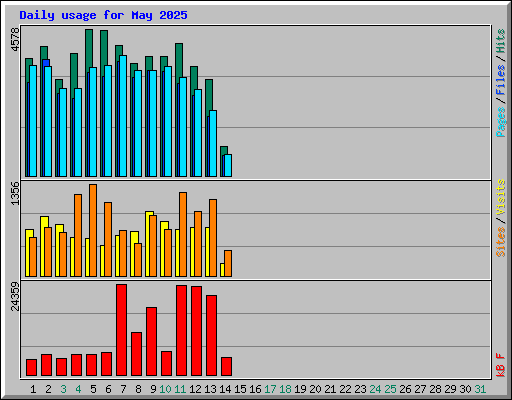Click the day 26 label on x-axis
The height and width of the screenshot is (400, 512).
coord(405,389)
